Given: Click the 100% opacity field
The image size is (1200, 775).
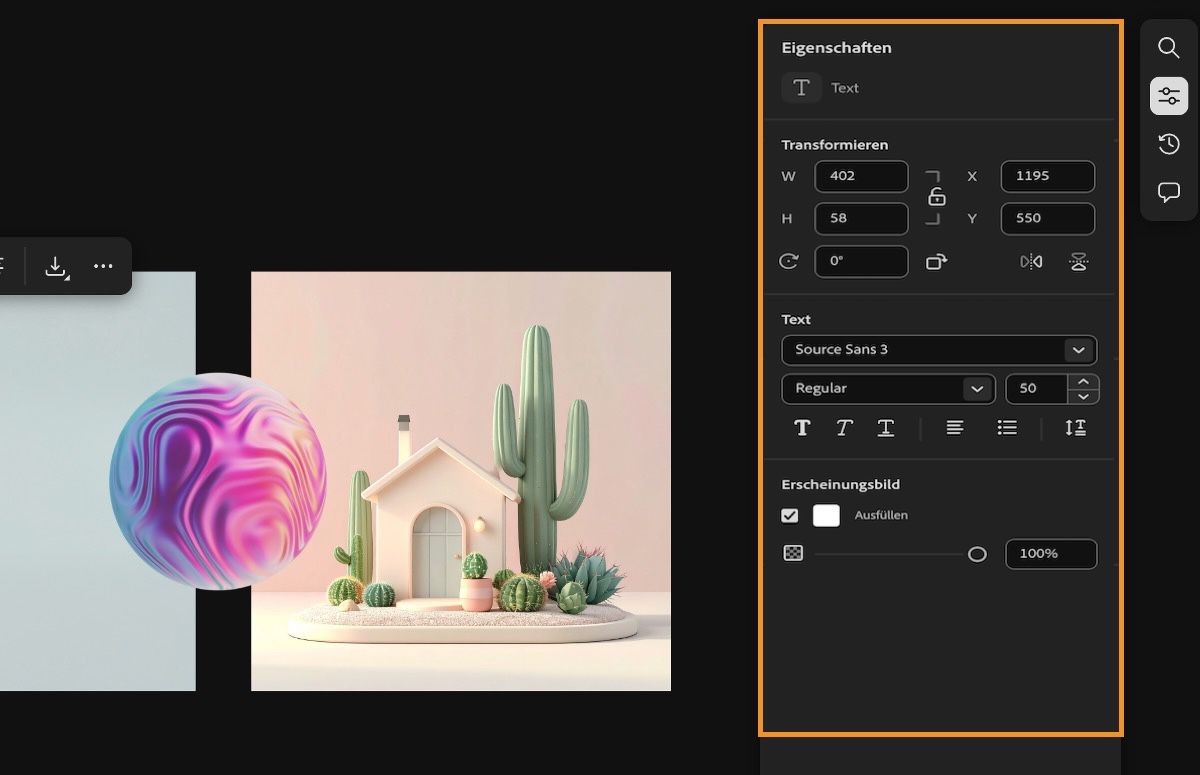Looking at the screenshot, I should pyautogui.click(x=1051, y=554).
